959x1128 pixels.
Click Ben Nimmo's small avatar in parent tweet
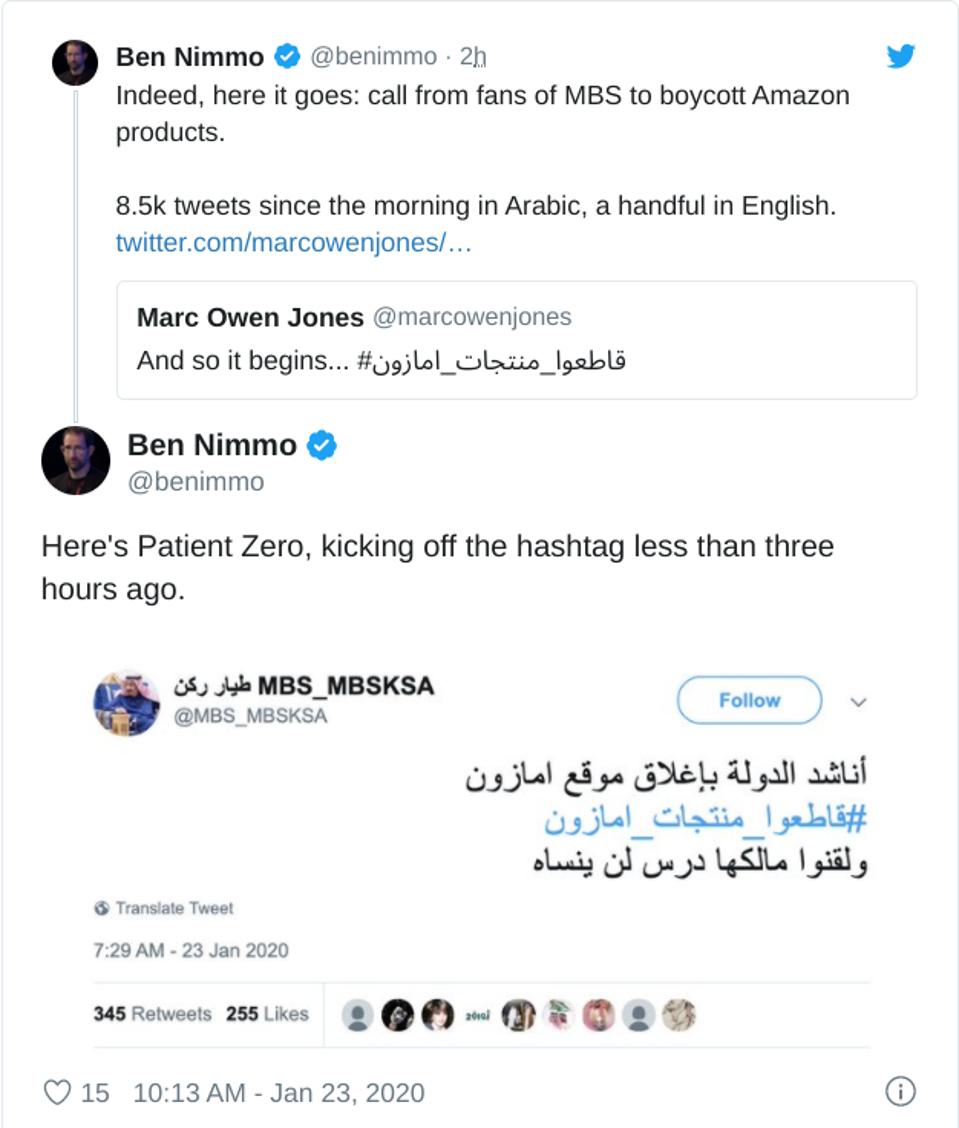(x=75, y=62)
